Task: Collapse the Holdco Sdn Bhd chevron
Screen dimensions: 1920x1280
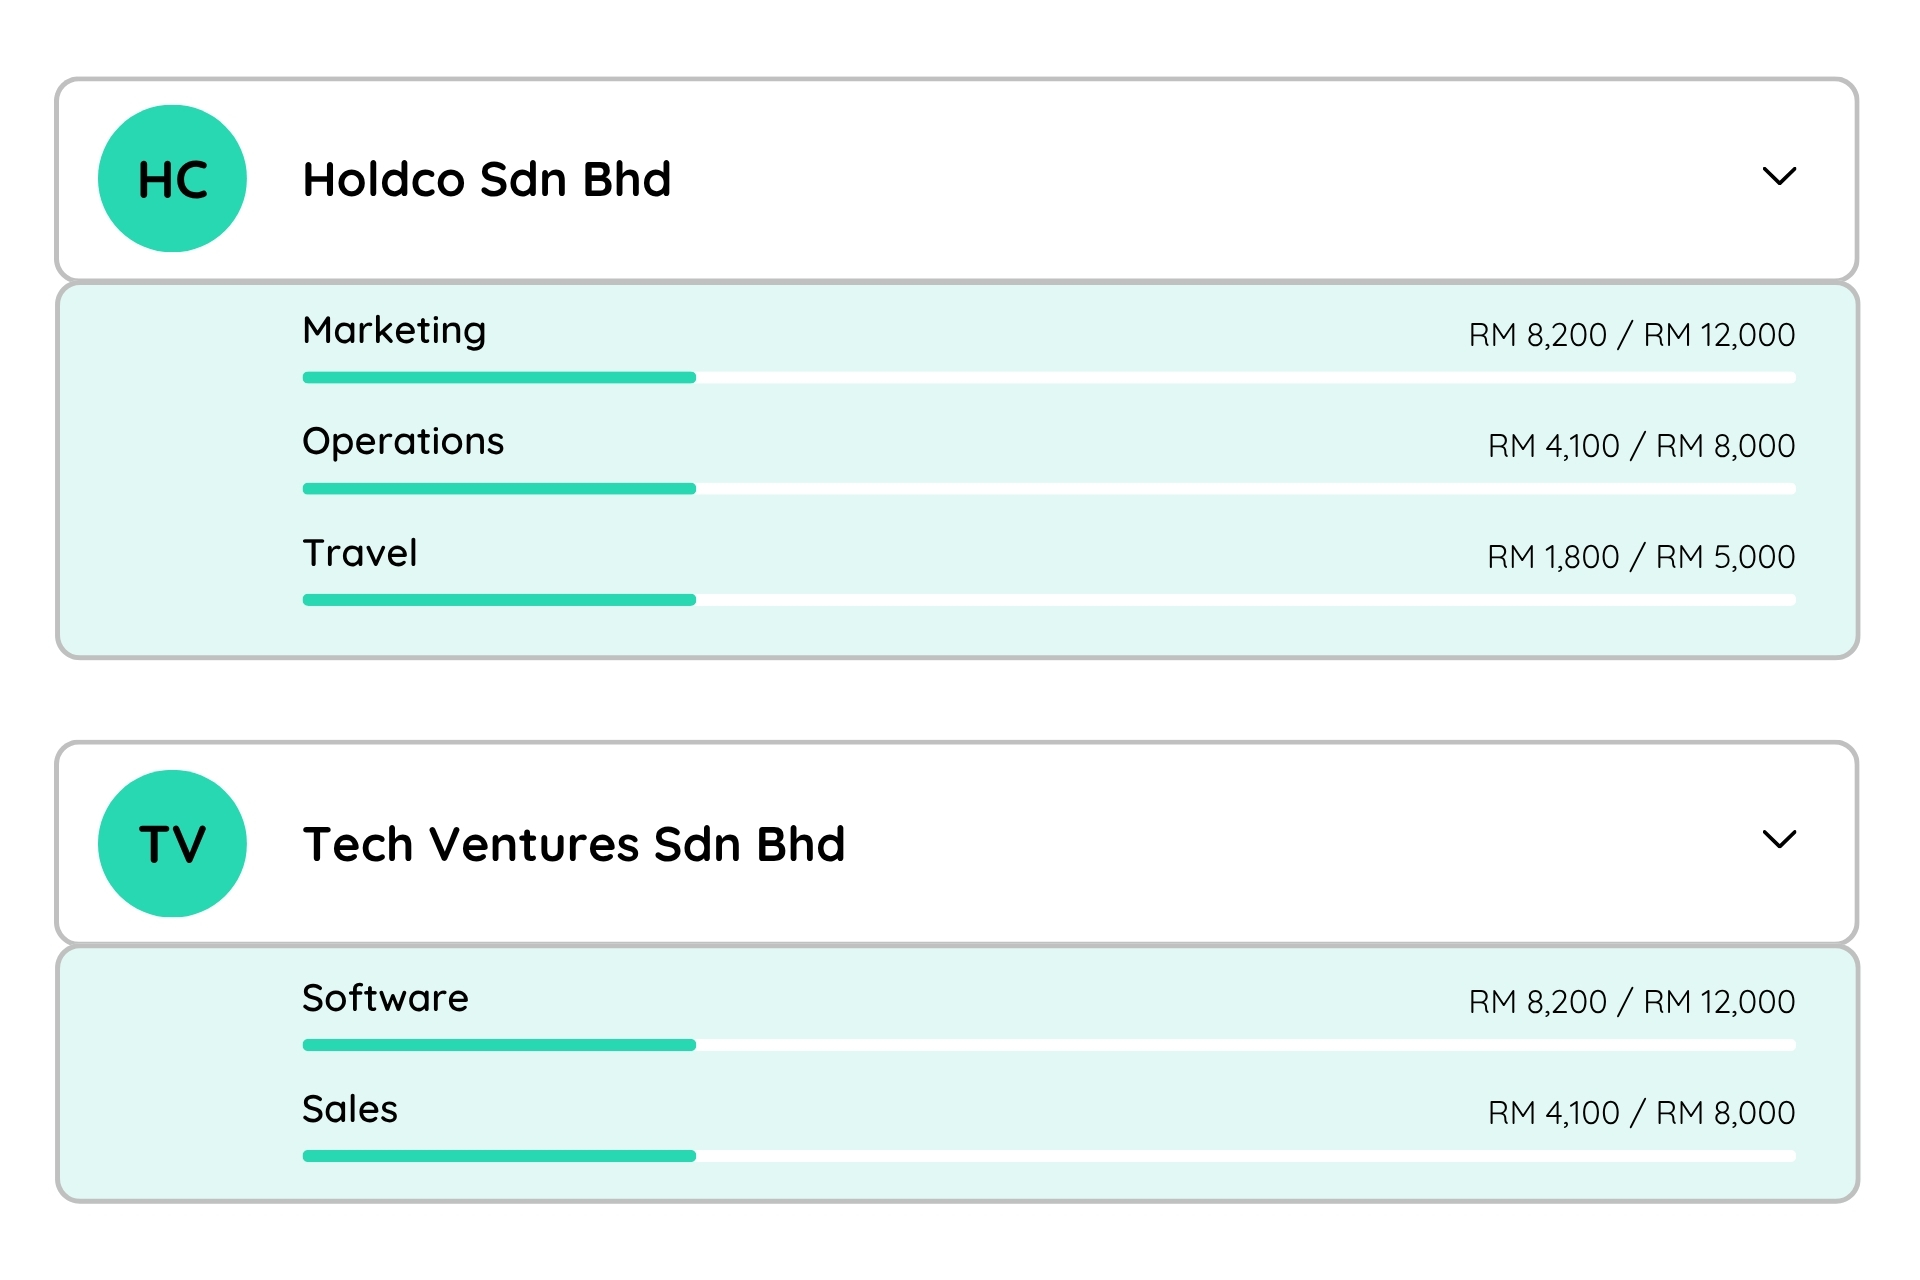Action: (x=1779, y=177)
